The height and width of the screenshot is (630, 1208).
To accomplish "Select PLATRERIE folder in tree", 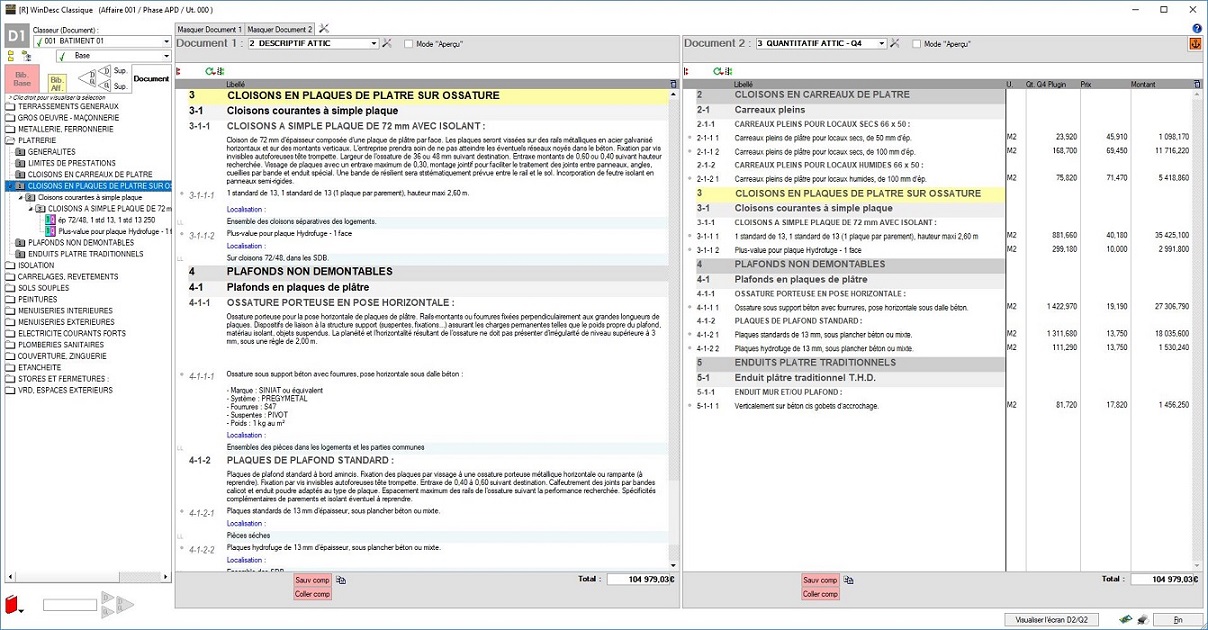I will click(31, 141).
